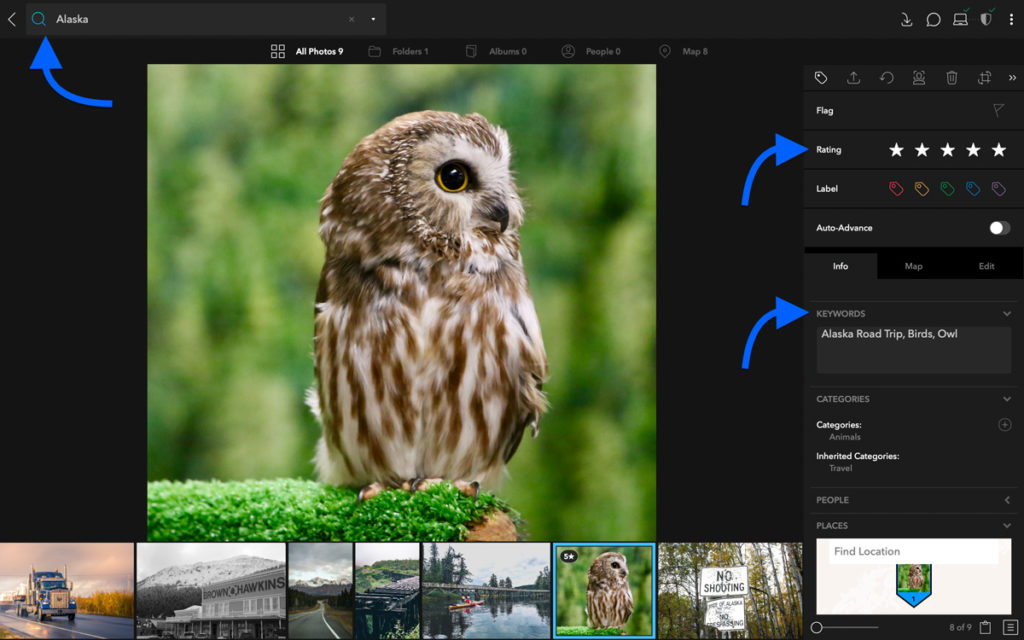
Task: Add a category with plus icon
Action: [1005, 425]
